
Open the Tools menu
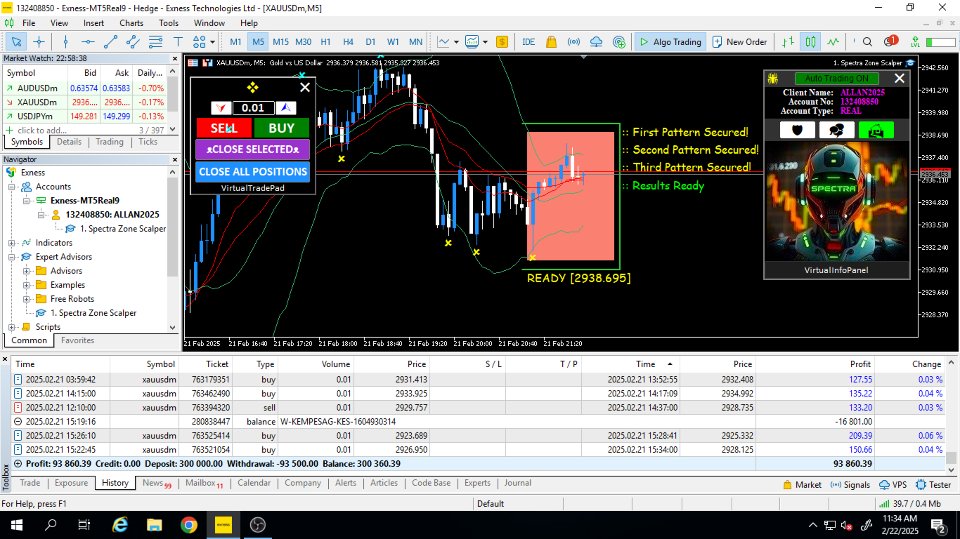coord(169,23)
